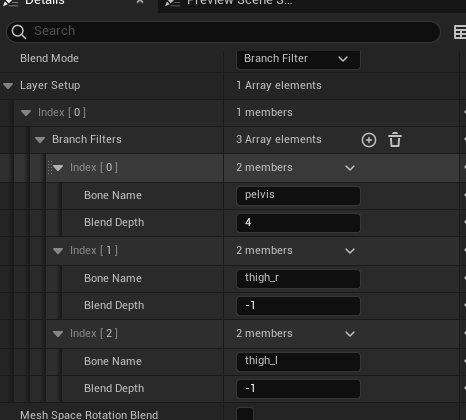This screenshot has height=420, width=466.
Task: Collapse Layer Setup Index [0] with 1 members
Action: coord(26,113)
